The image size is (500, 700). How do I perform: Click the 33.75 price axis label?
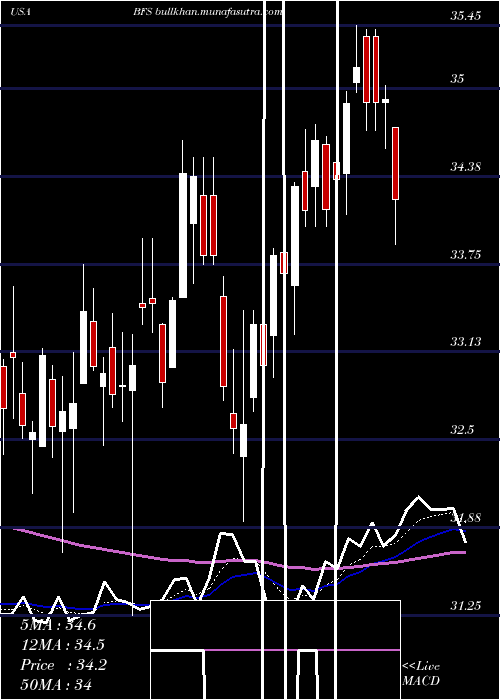pyautogui.click(x=466, y=254)
